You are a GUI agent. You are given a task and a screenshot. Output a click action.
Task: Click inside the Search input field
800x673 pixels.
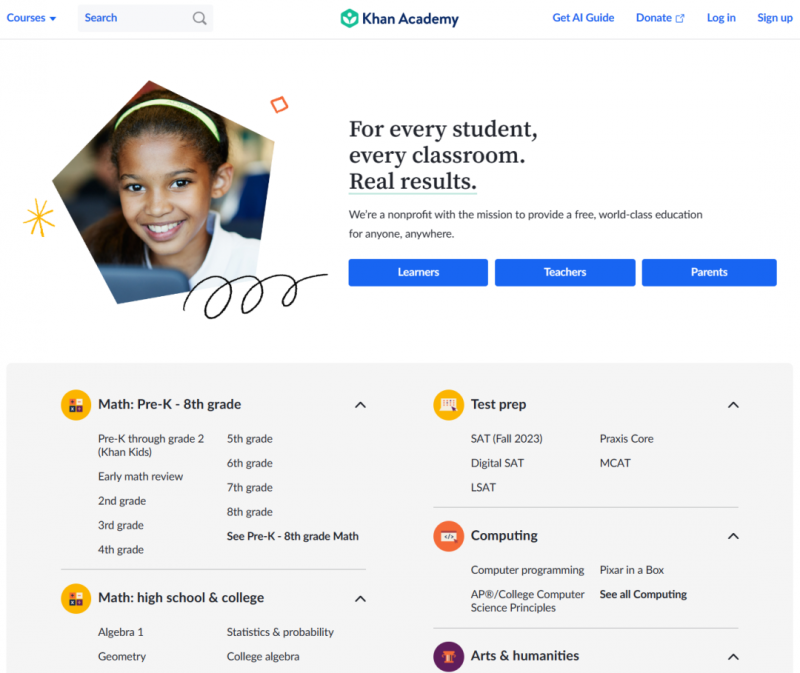tap(135, 18)
